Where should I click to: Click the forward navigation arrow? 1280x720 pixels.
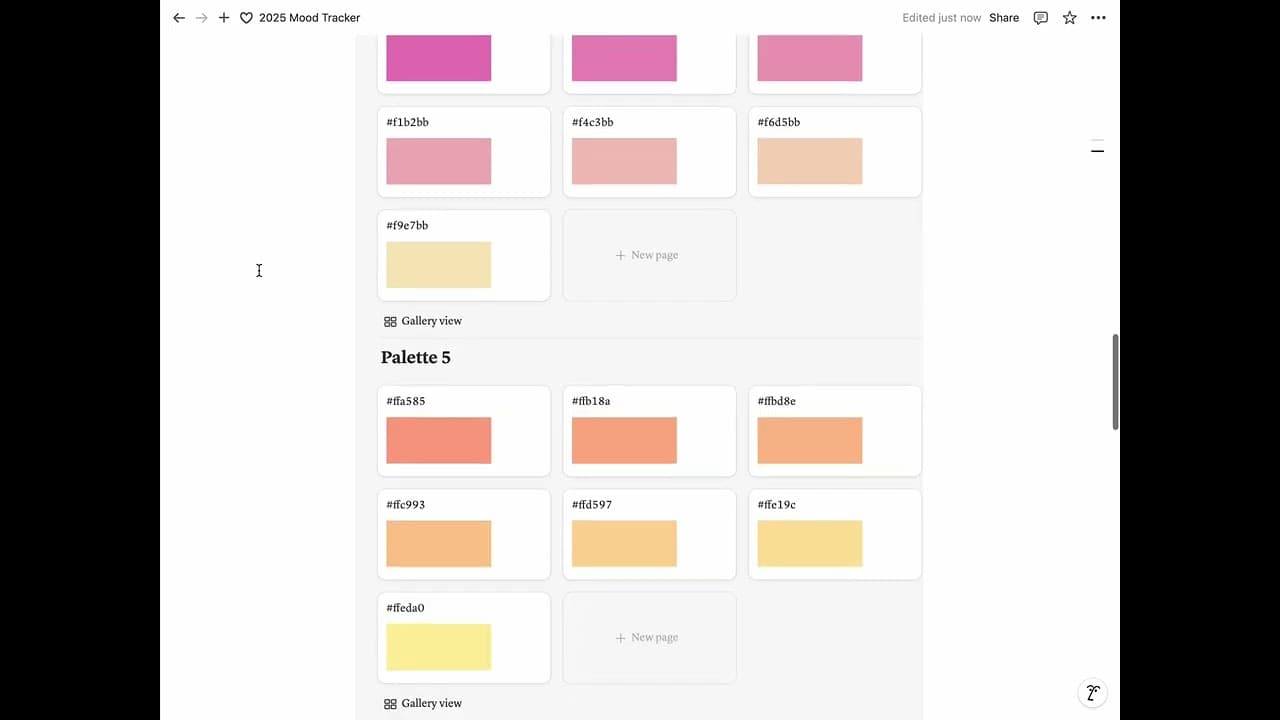tap(201, 18)
